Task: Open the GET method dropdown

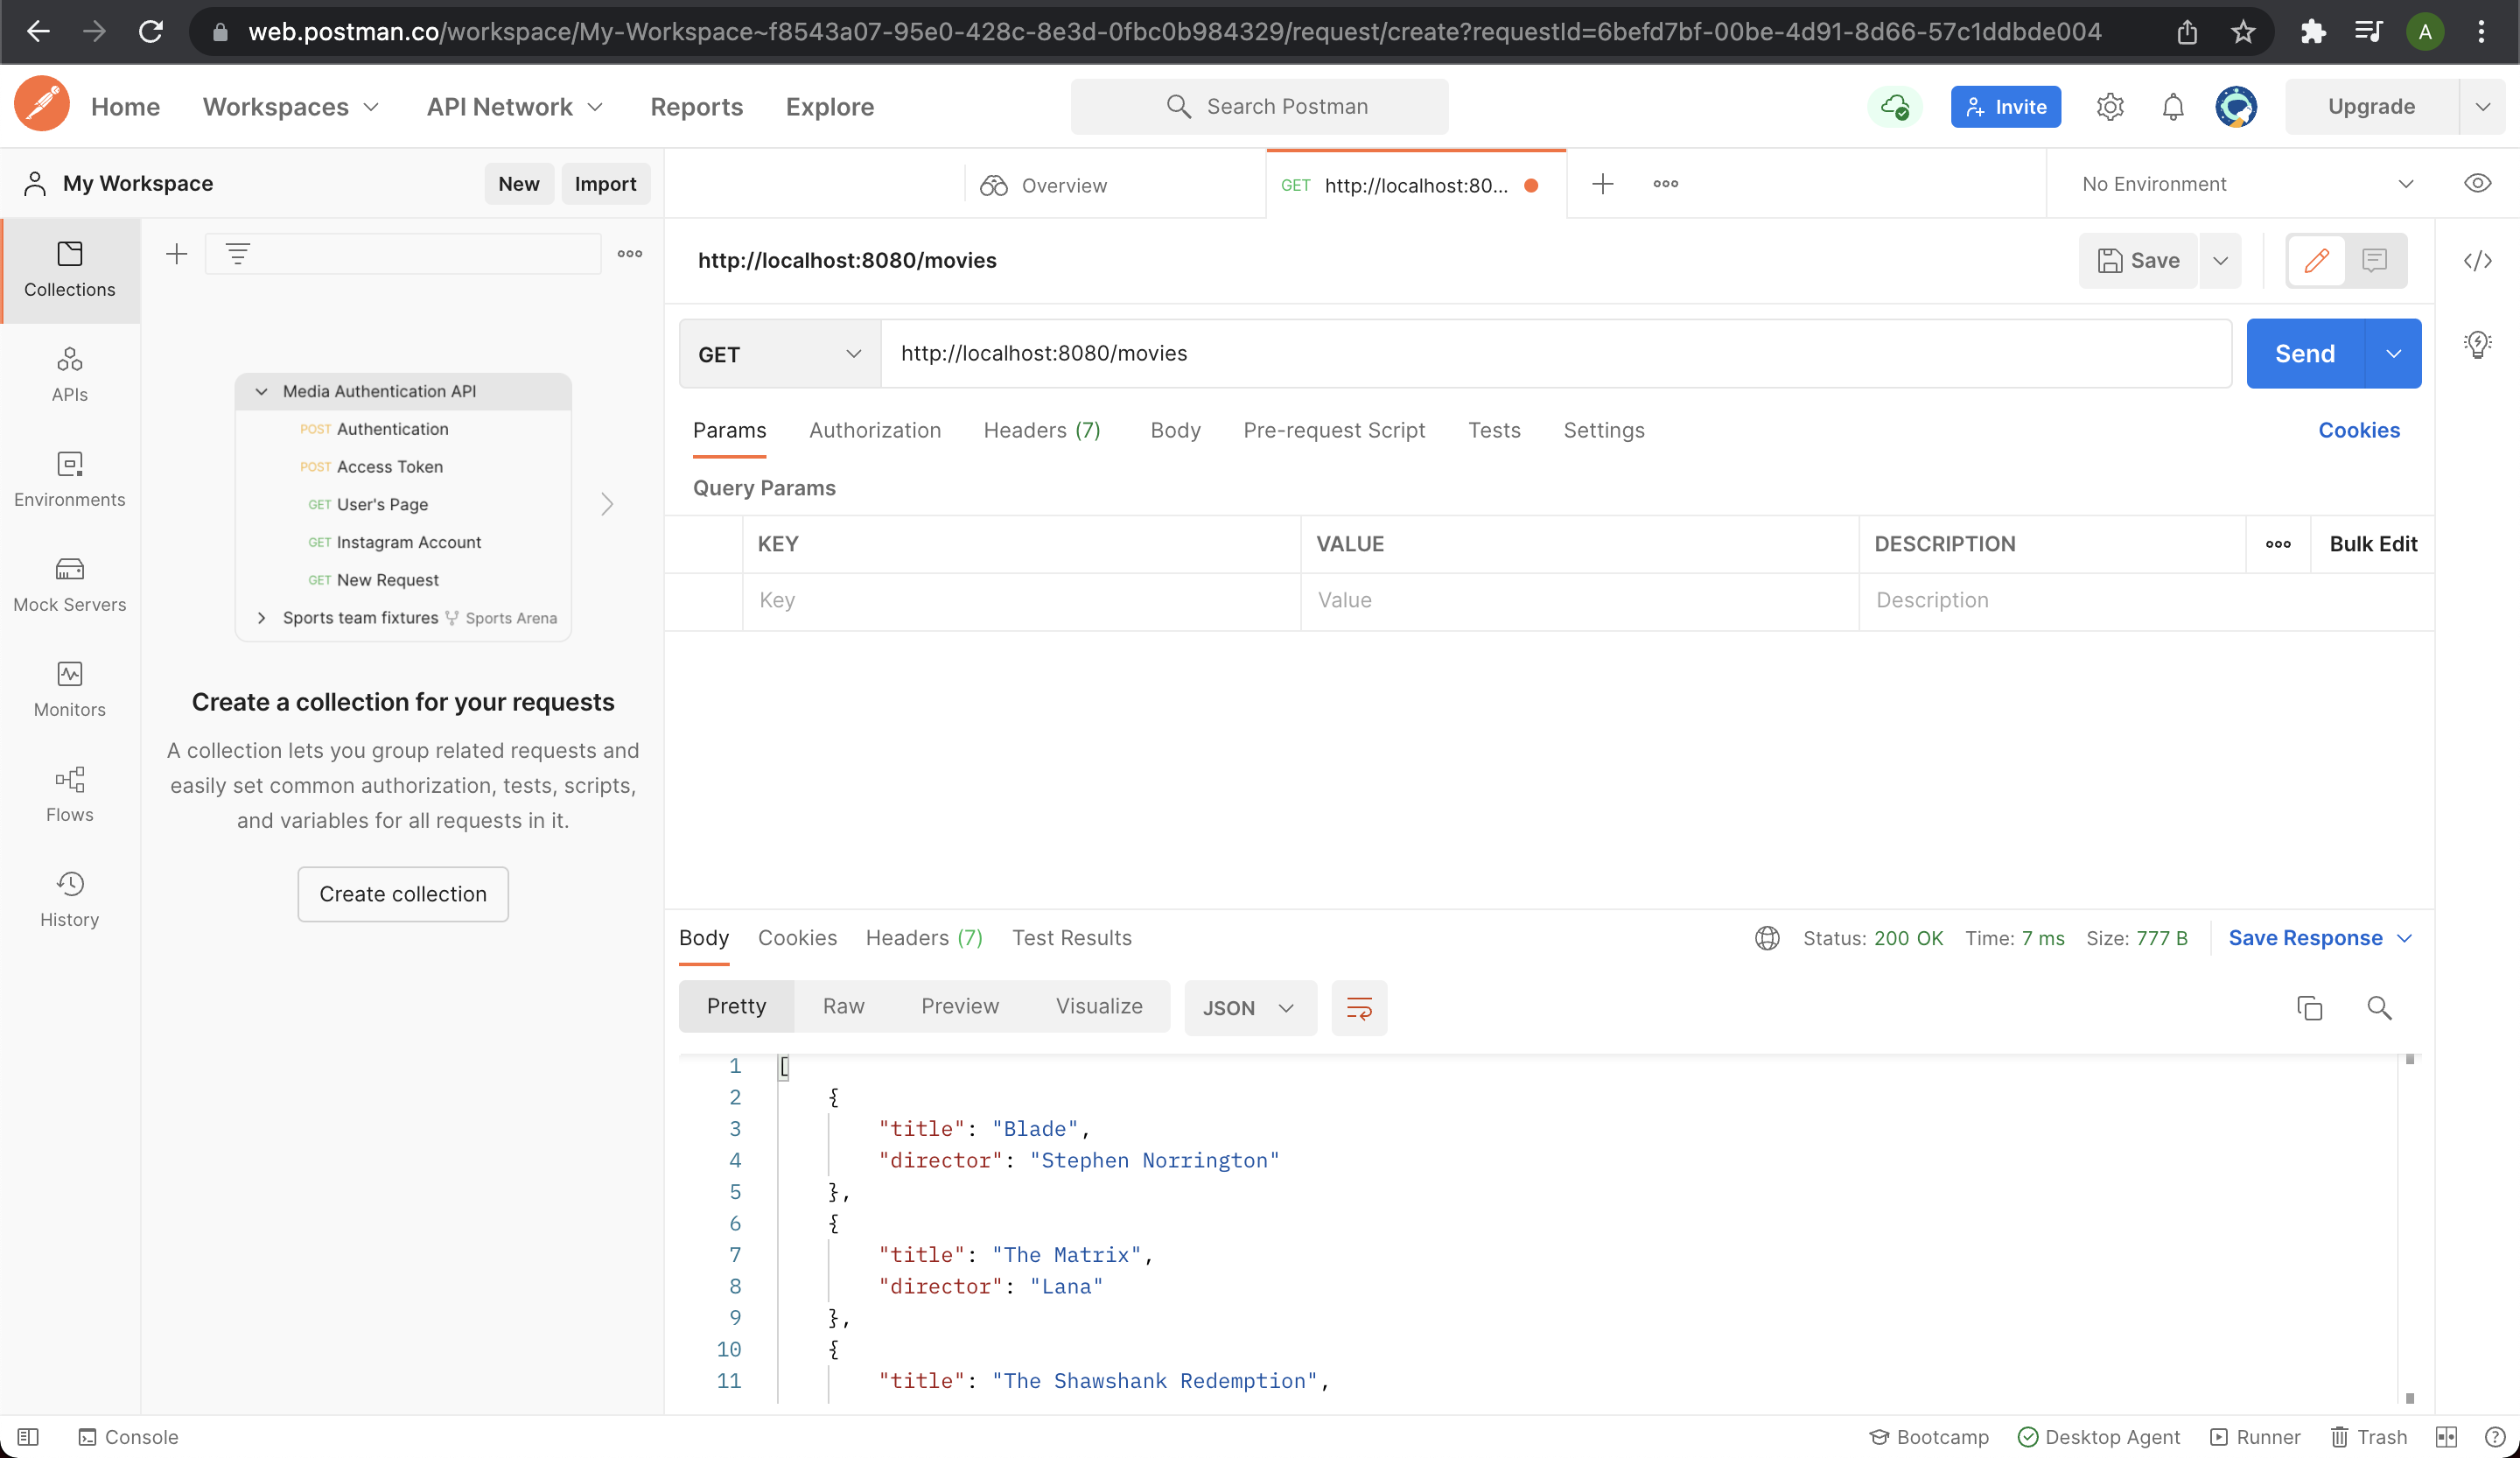Action: [779, 354]
